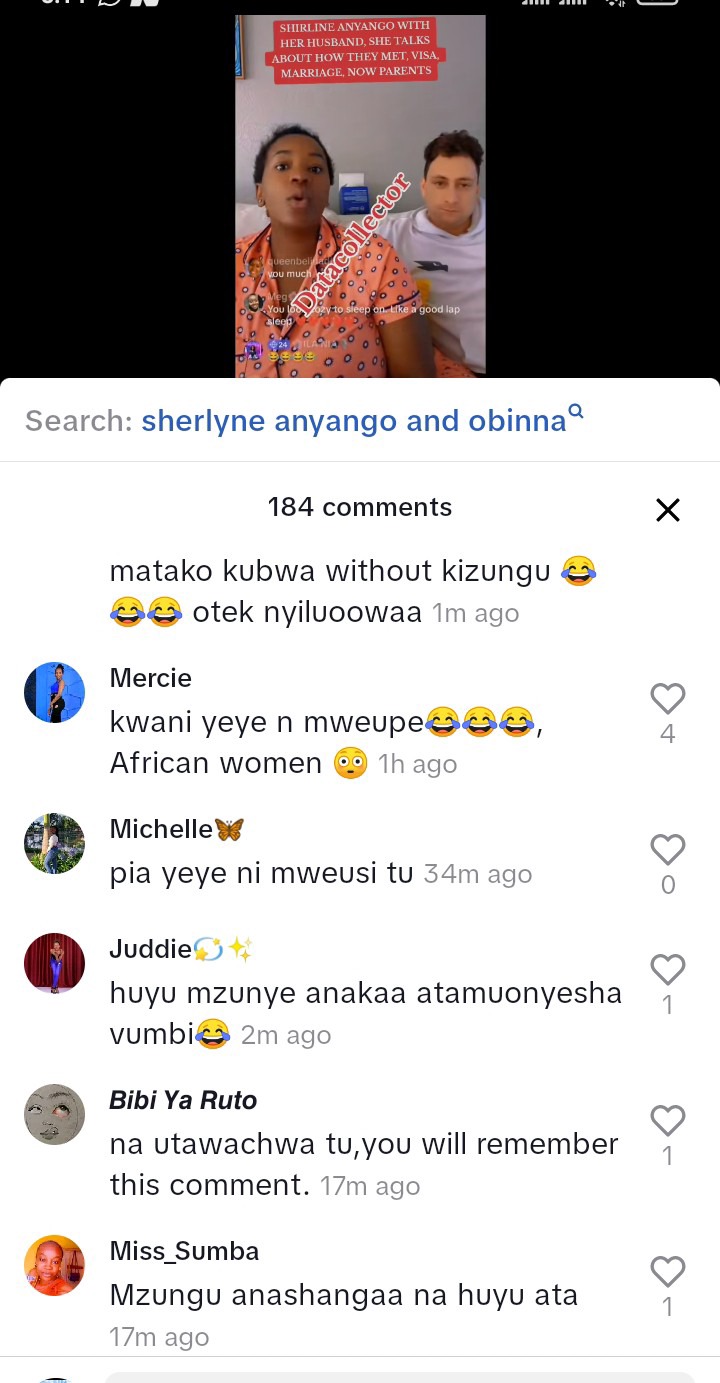Like Michelle's comment with the heart
This screenshot has width=720, height=1383.
[x=668, y=849]
